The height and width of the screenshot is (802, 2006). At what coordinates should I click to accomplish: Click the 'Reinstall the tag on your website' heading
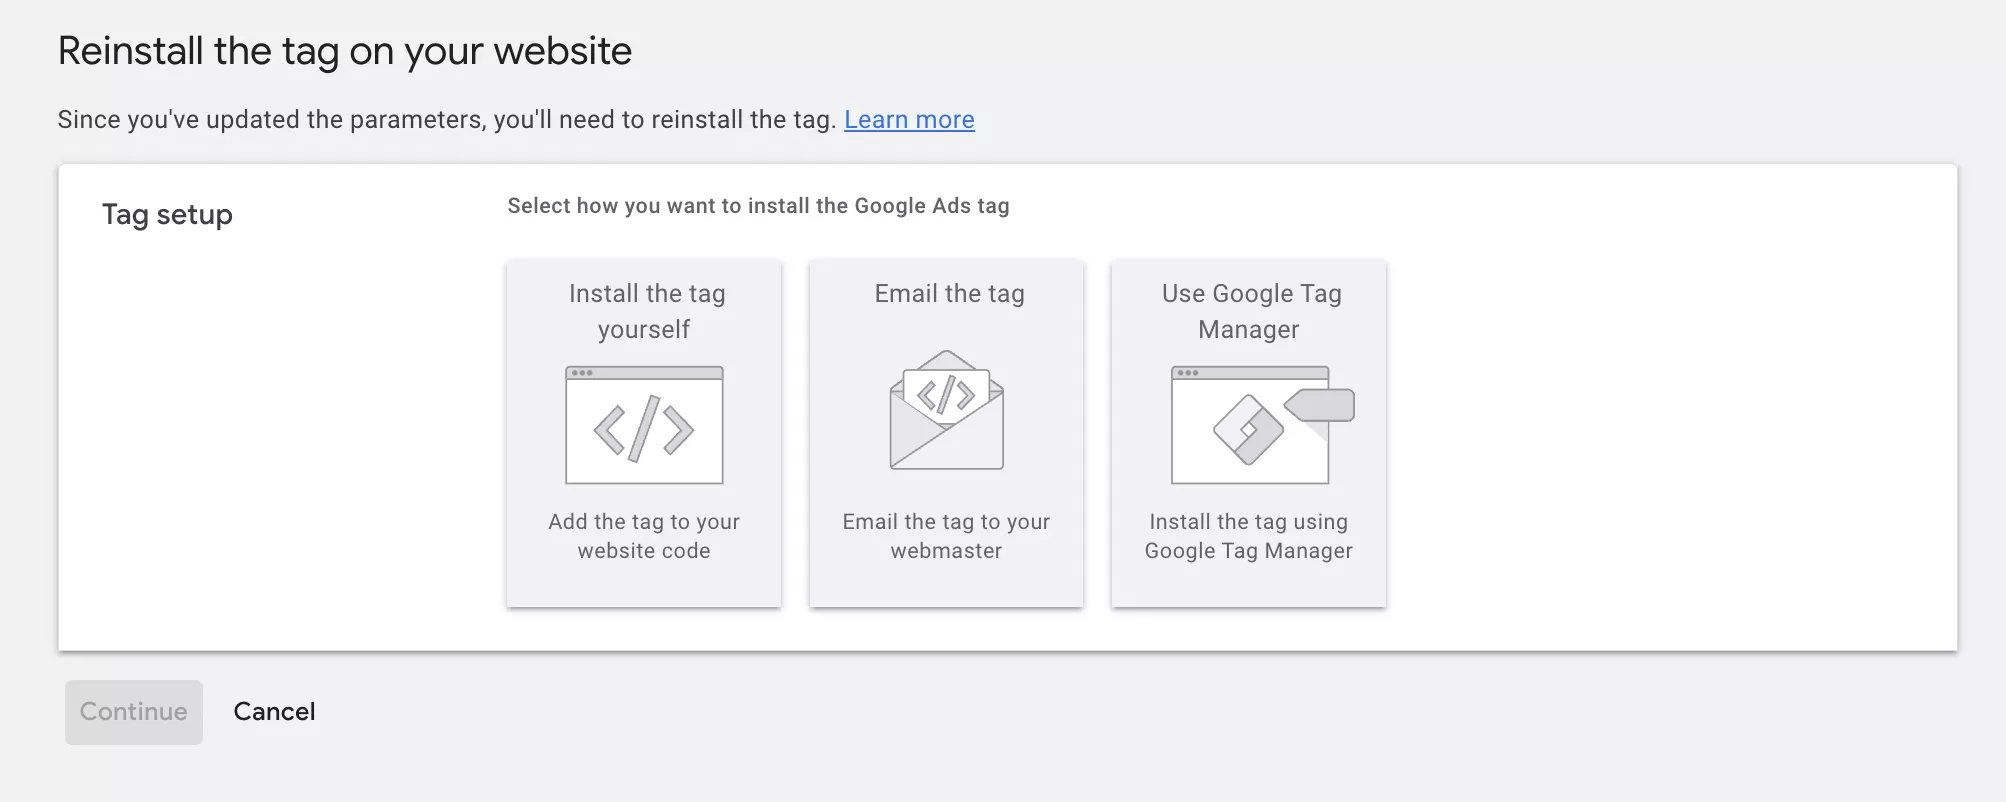[345, 51]
